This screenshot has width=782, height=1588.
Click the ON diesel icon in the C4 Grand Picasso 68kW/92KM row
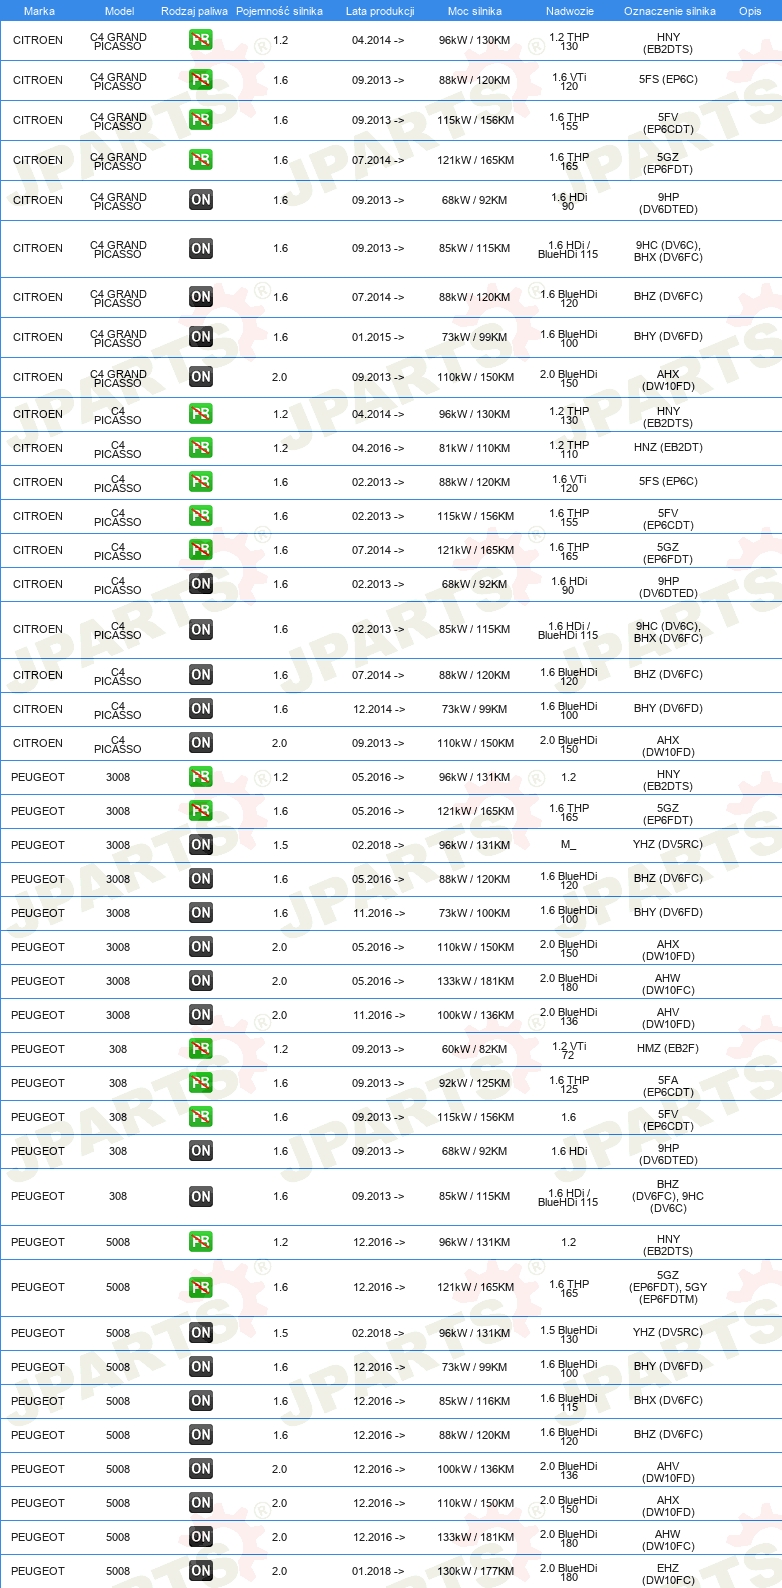tap(201, 200)
